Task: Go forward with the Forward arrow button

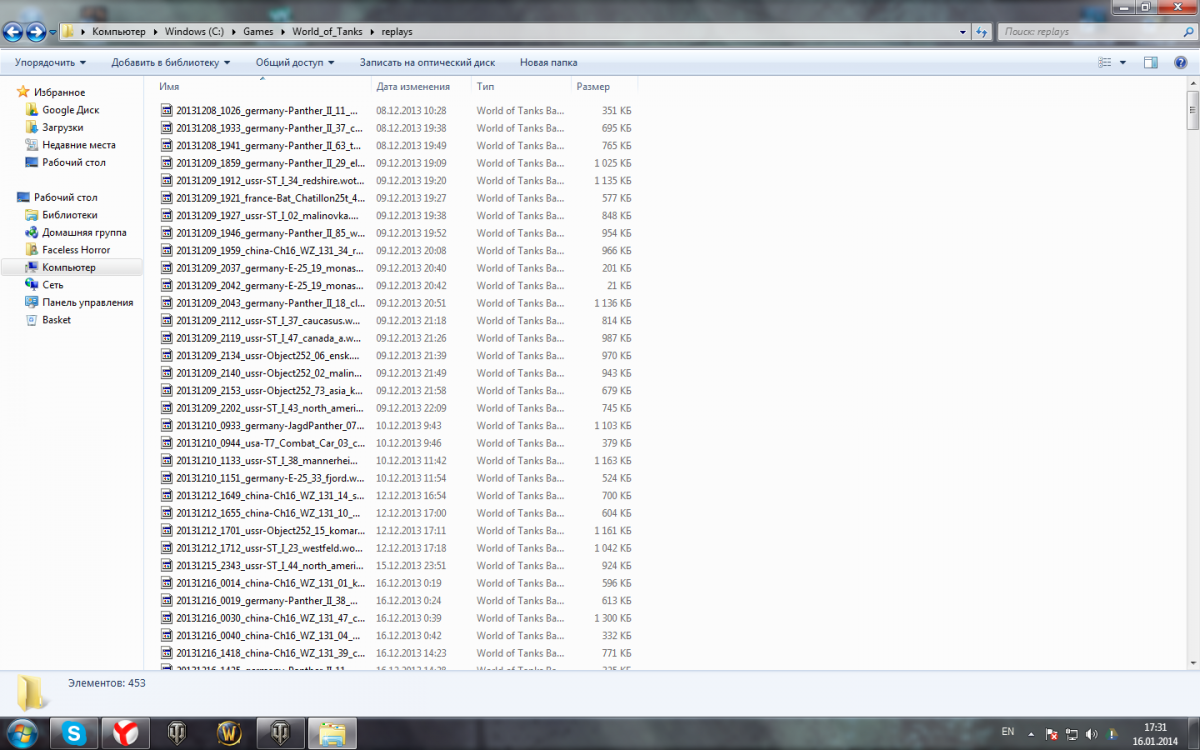Action: [x=36, y=31]
